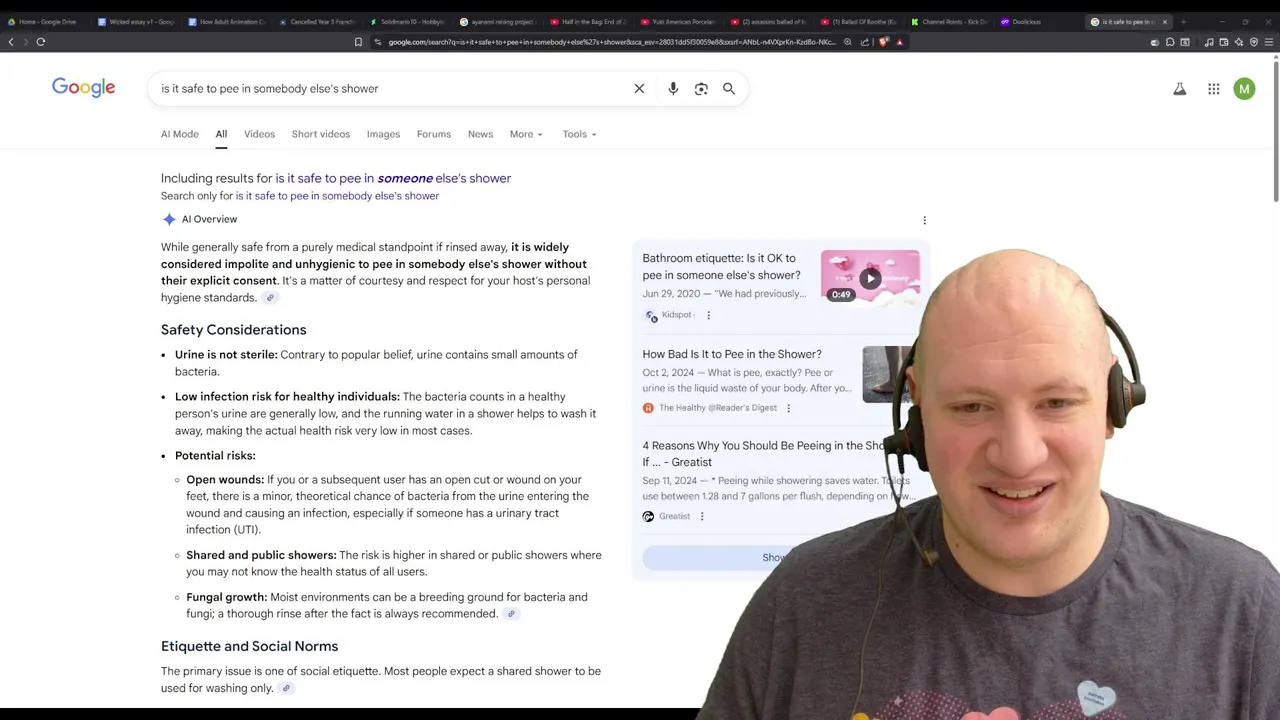
Task: Open the Google apps grid icon
Action: 1213,89
